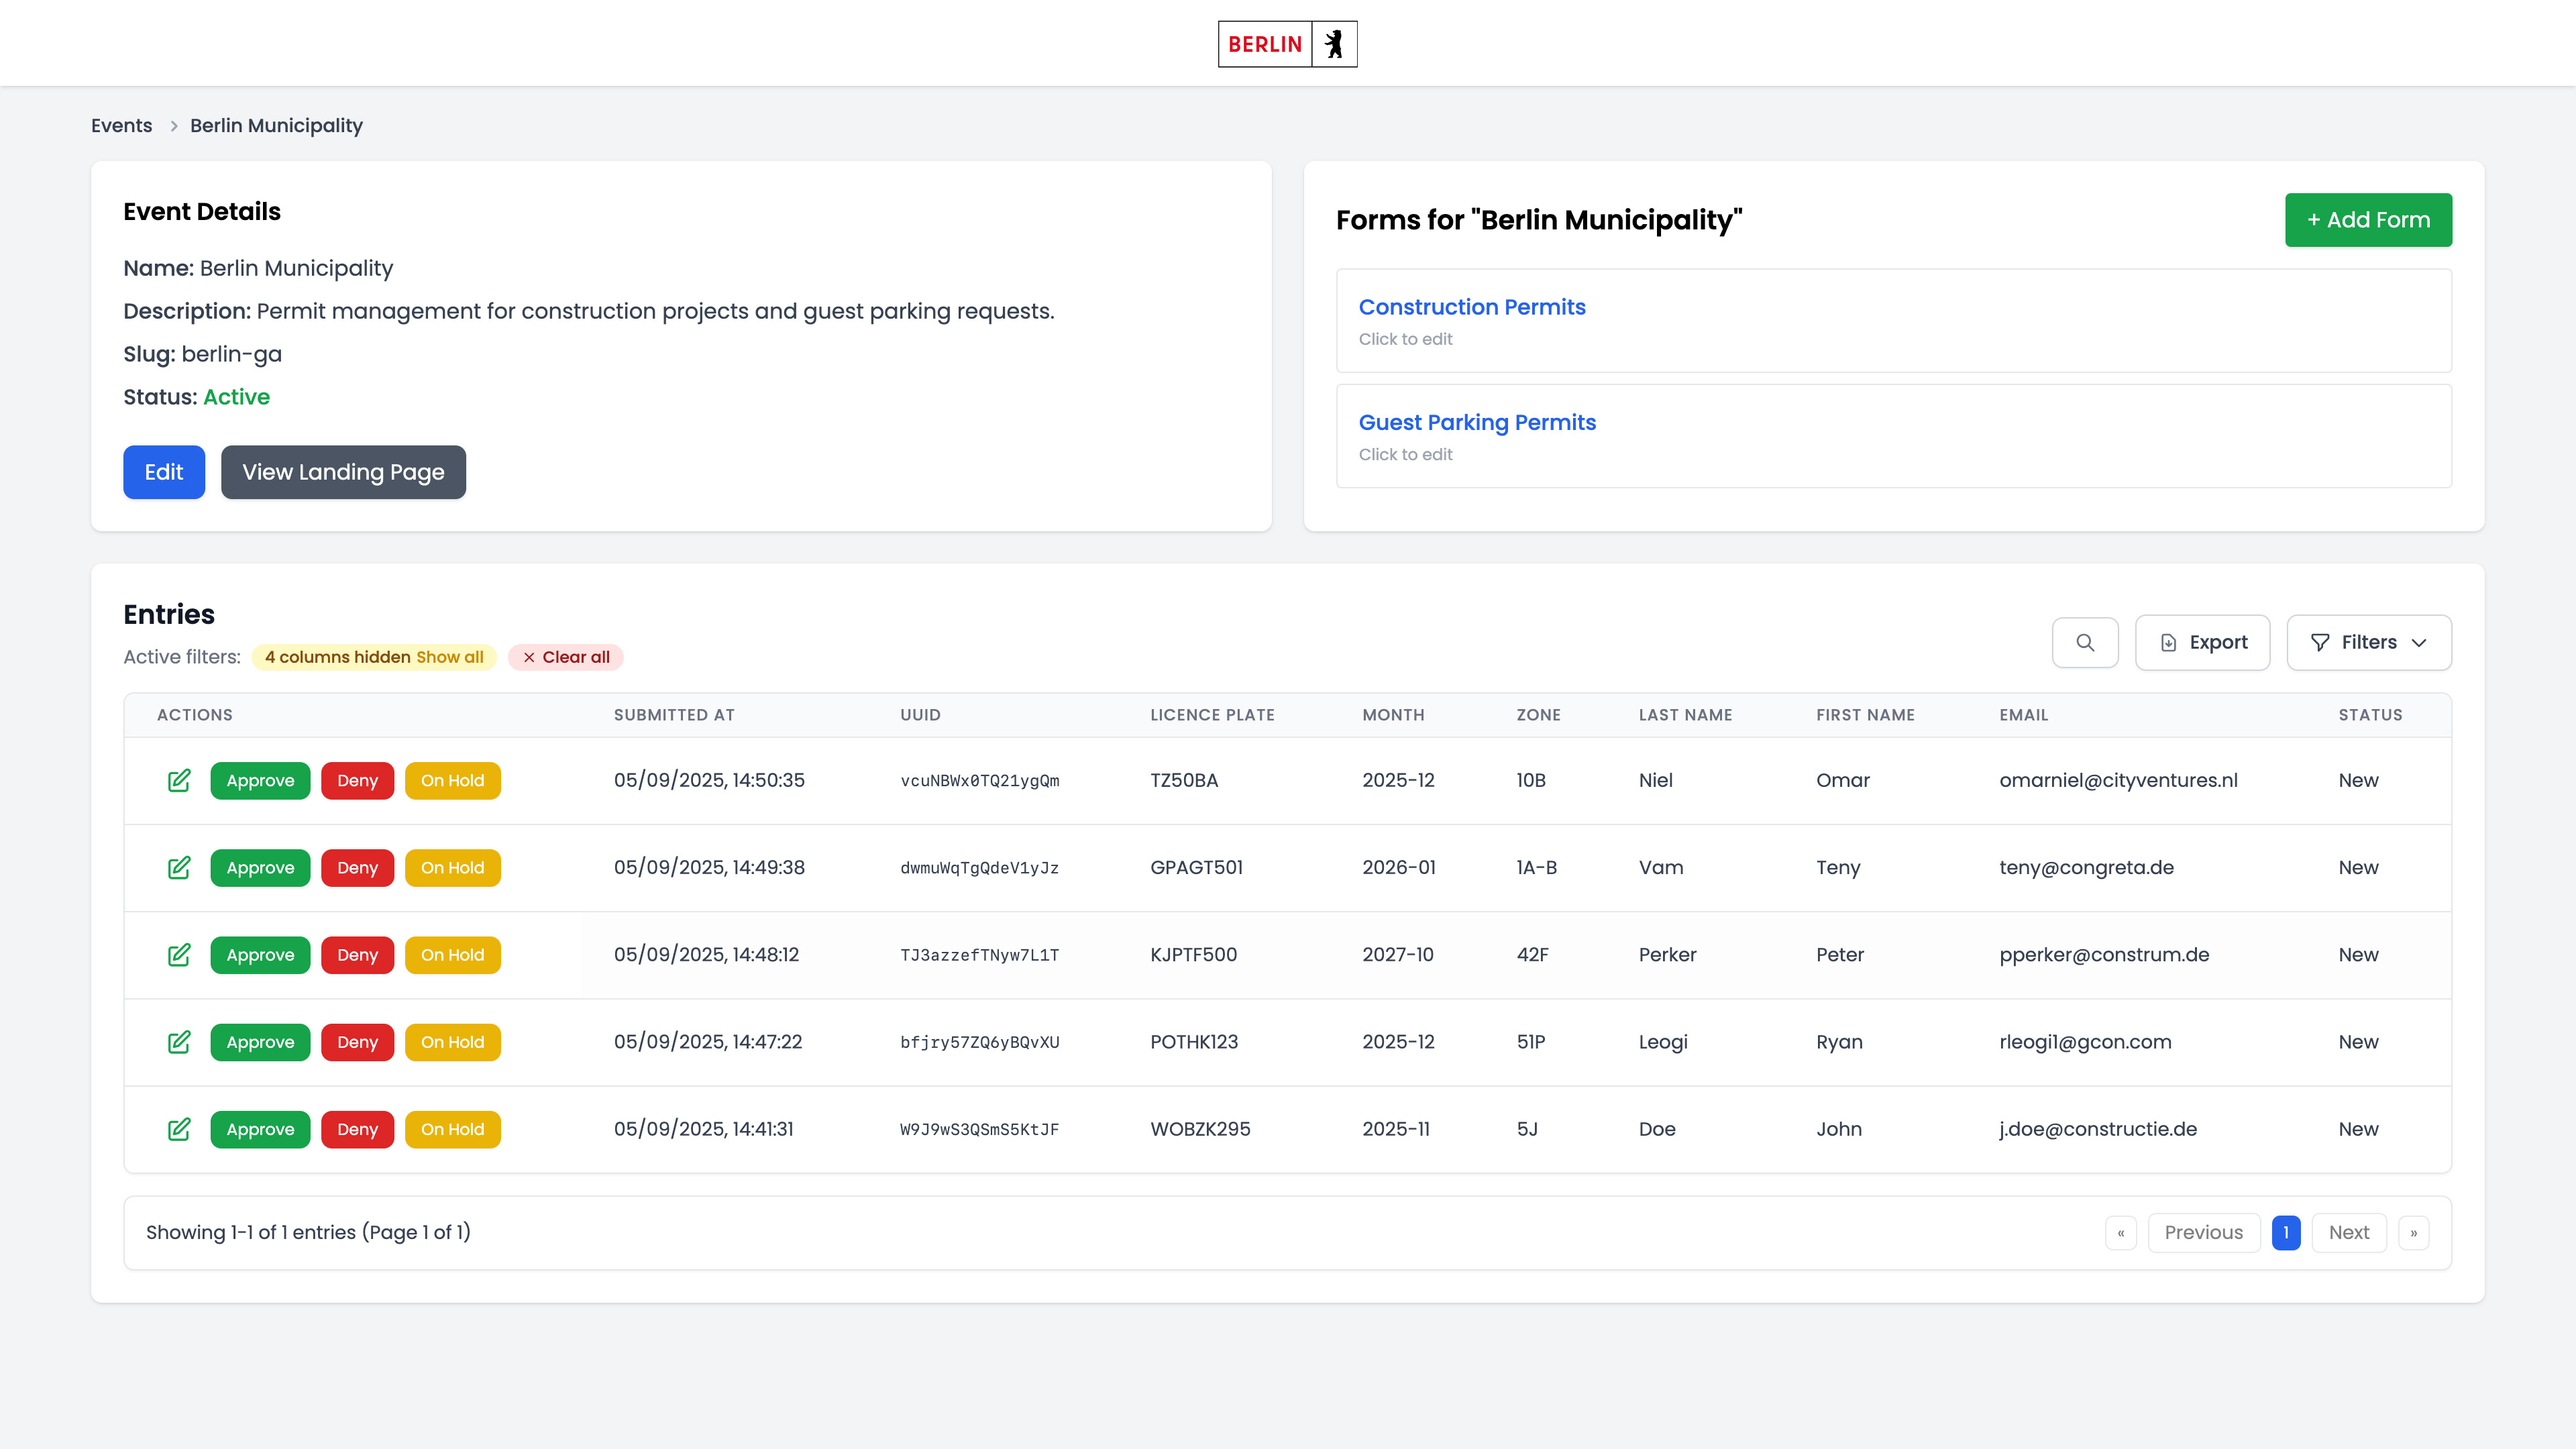This screenshot has width=2576, height=1449.
Task: Open the entries search icon
Action: click(2085, 642)
